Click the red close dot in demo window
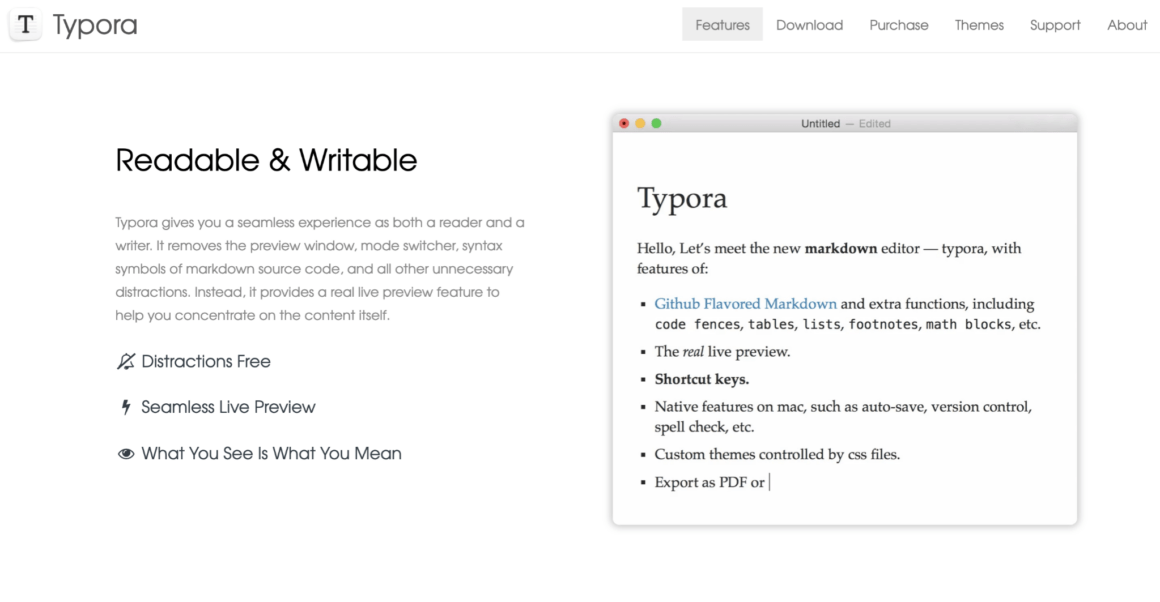 click(x=625, y=123)
